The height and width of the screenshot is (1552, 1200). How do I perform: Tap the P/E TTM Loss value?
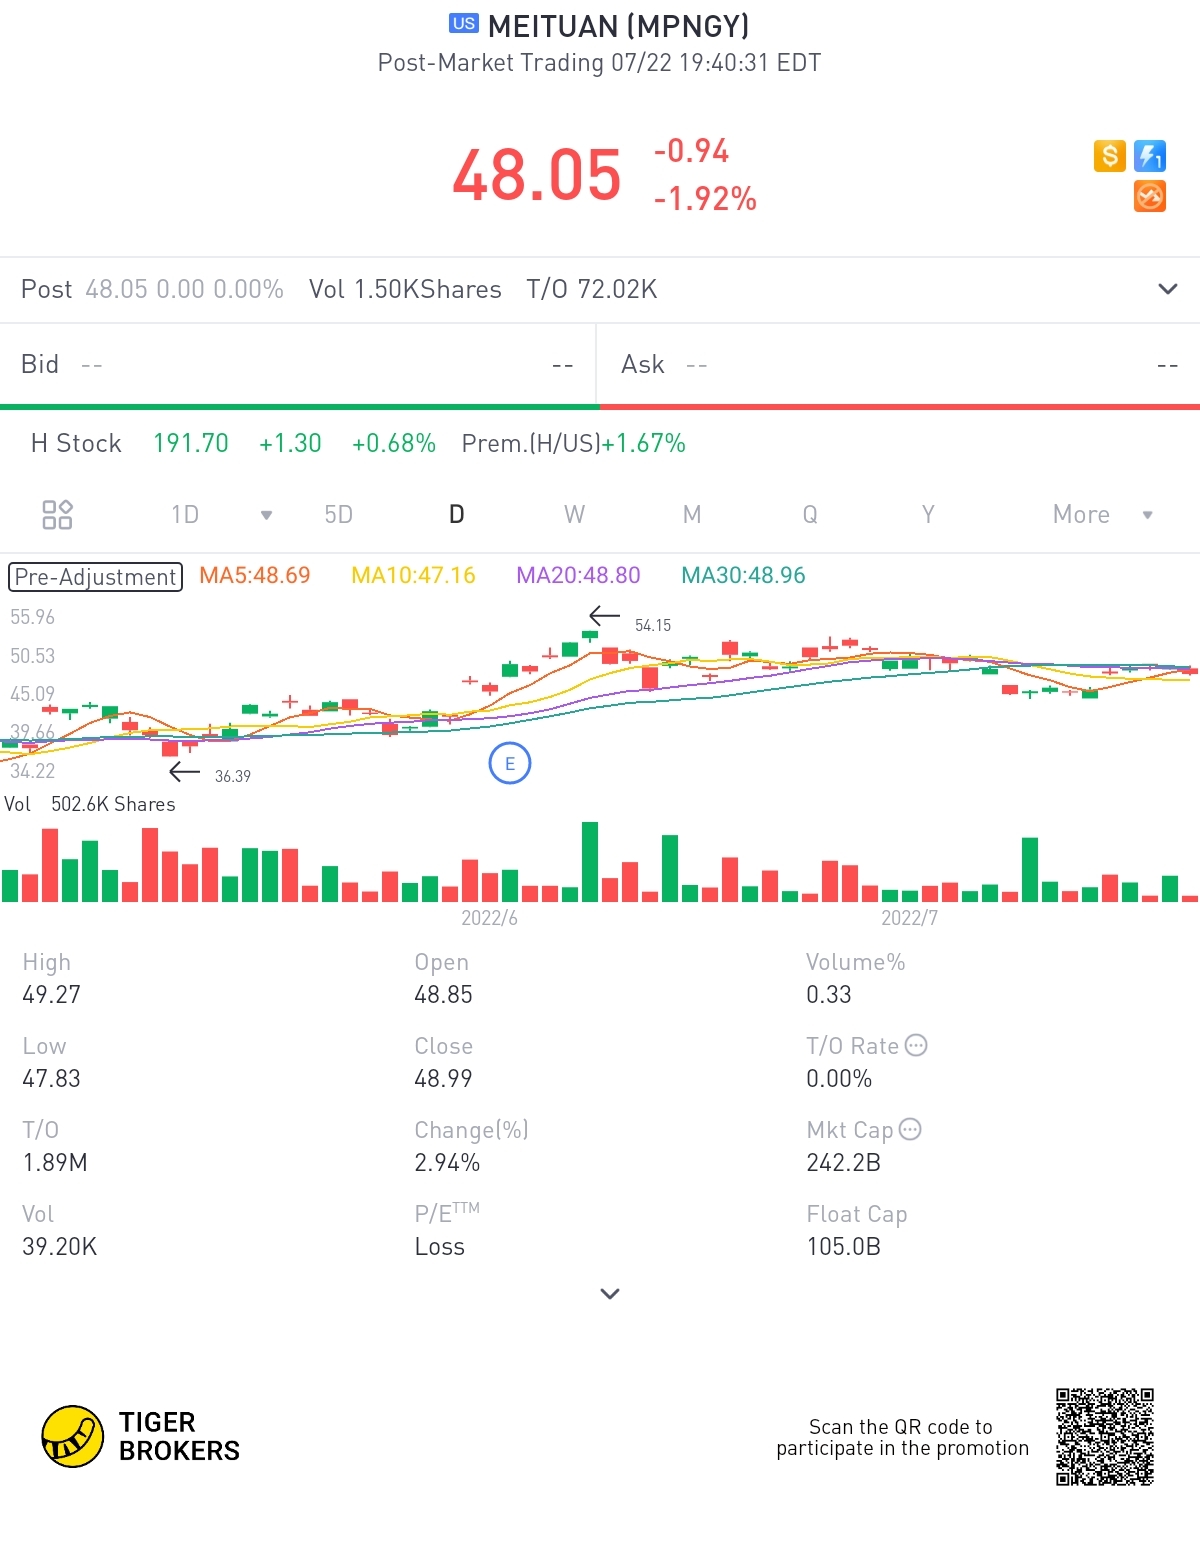click(440, 1246)
